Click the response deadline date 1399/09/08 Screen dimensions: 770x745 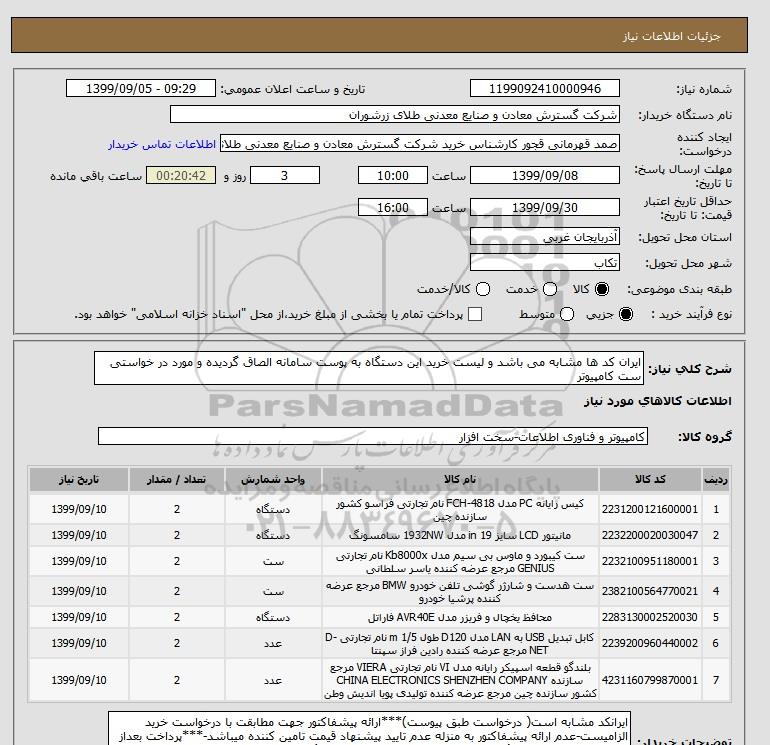[x=545, y=175]
